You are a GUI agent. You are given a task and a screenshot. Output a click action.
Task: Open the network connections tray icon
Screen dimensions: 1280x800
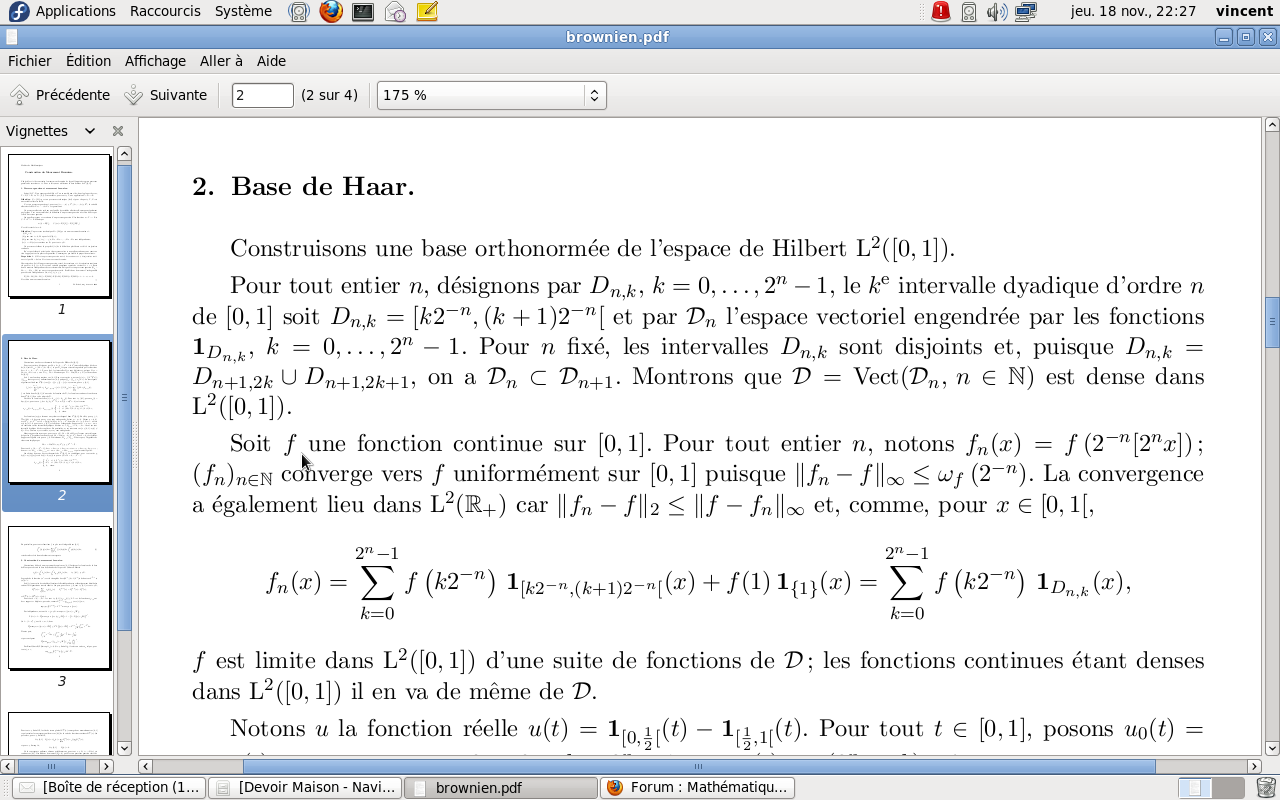tap(1025, 12)
